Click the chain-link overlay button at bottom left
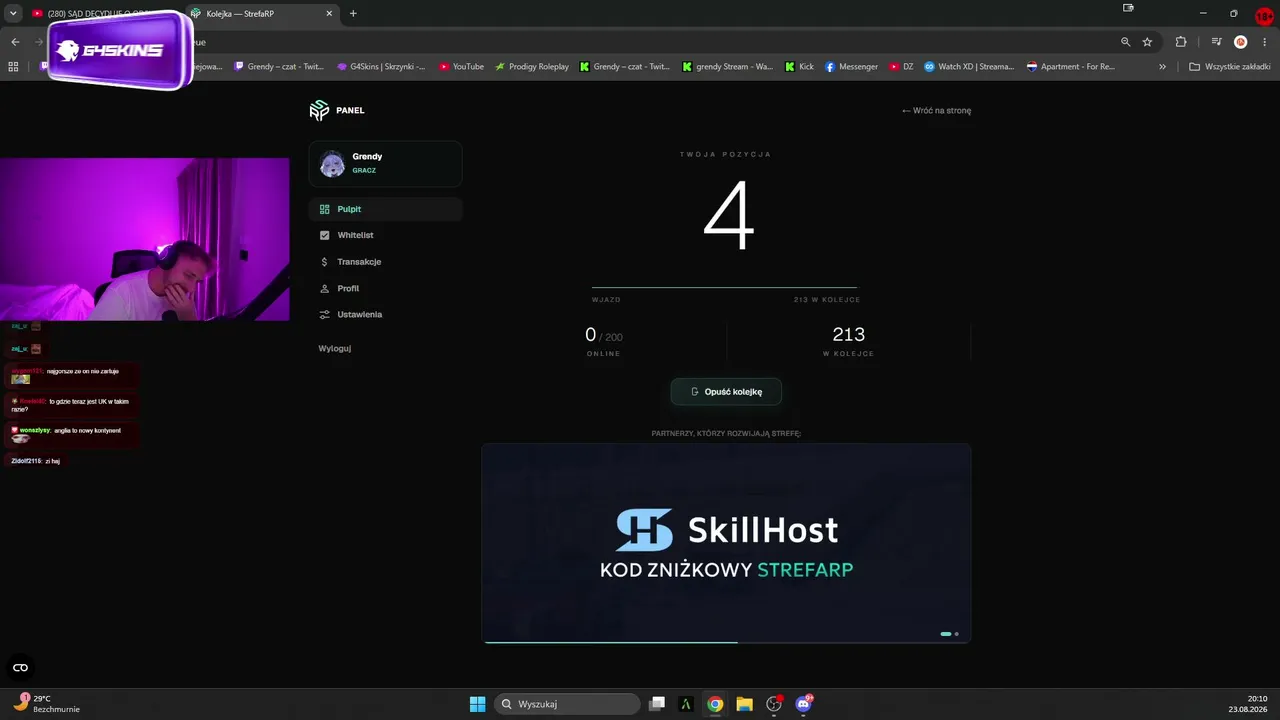1280x720 pixels. 20,668
